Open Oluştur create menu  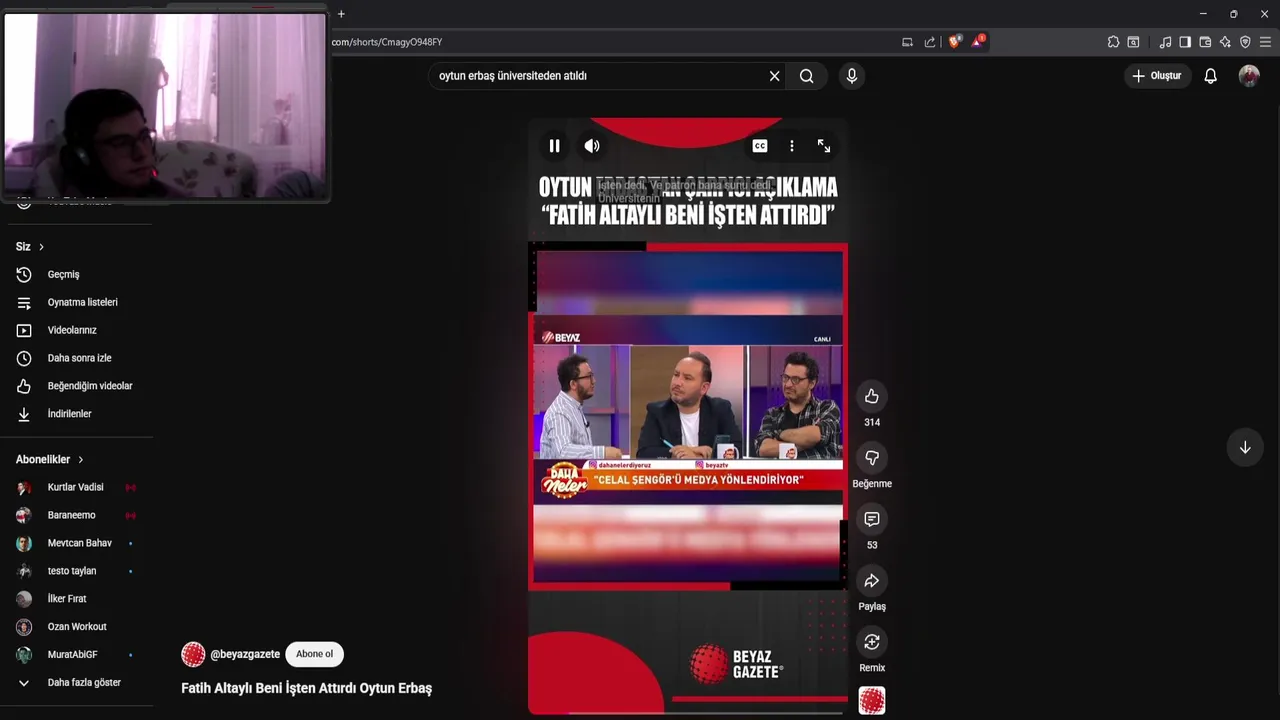tap(1157, 76)
